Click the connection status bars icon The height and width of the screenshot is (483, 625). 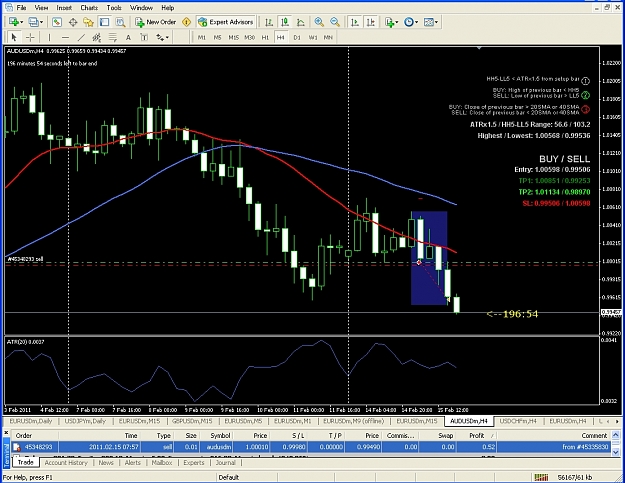coord(541,477)
